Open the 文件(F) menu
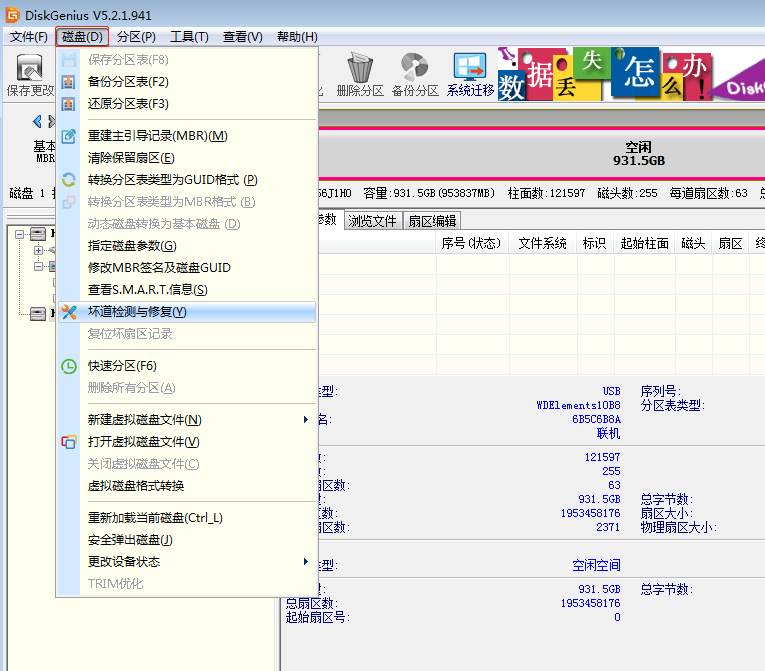765x671 pixels. pos(29,37)
